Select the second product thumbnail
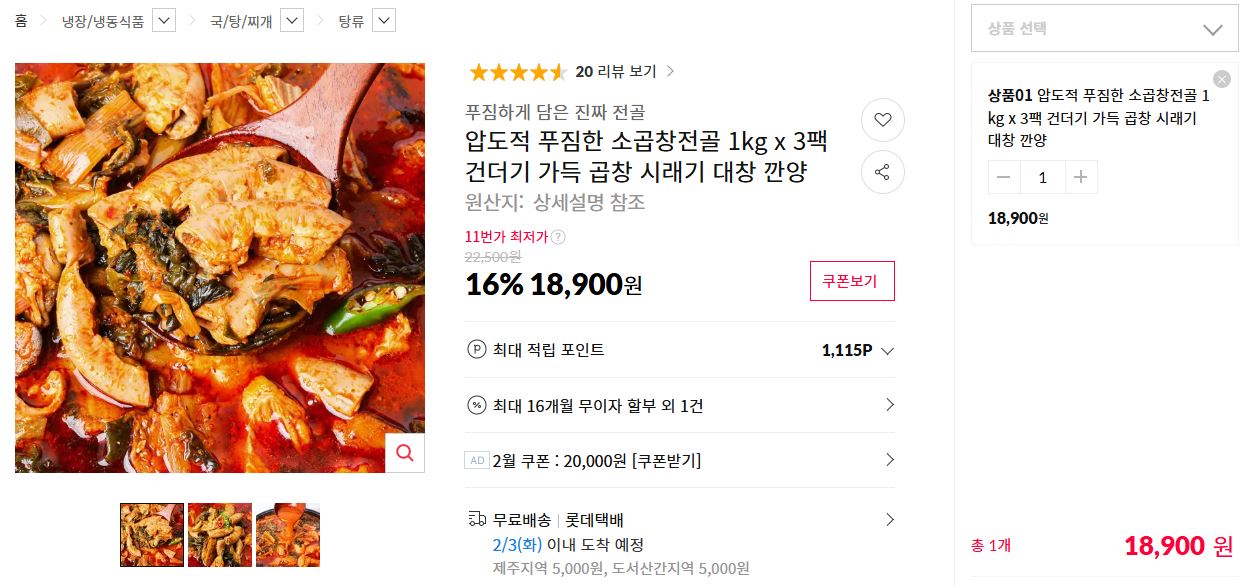The image size is (1258, 586). coord(220,535)
